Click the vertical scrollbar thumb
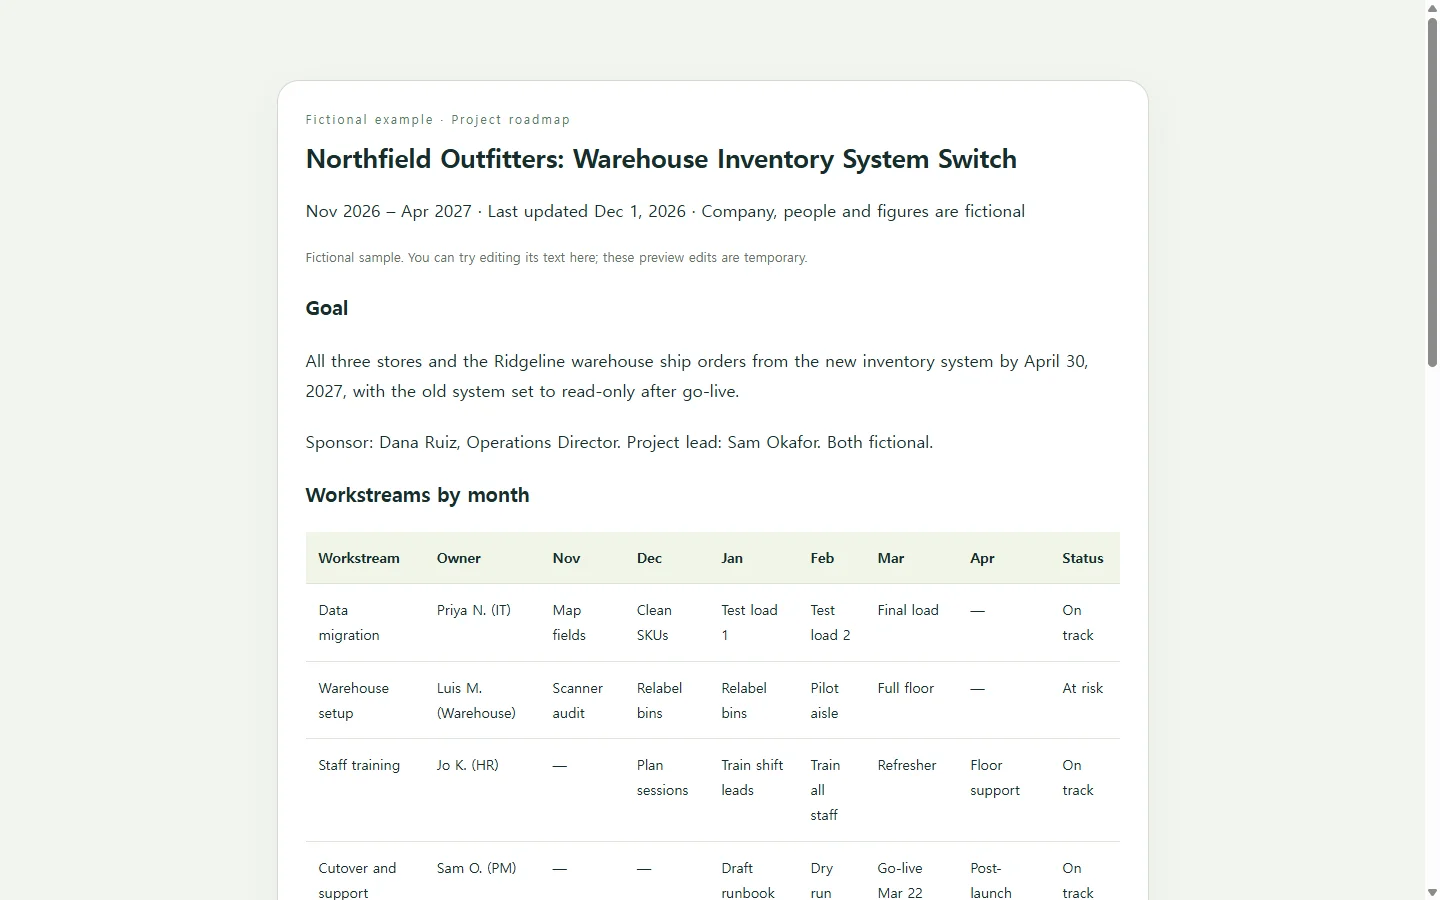The width and height of the screenshot is (1440, 900). [x=1432, y=192]
